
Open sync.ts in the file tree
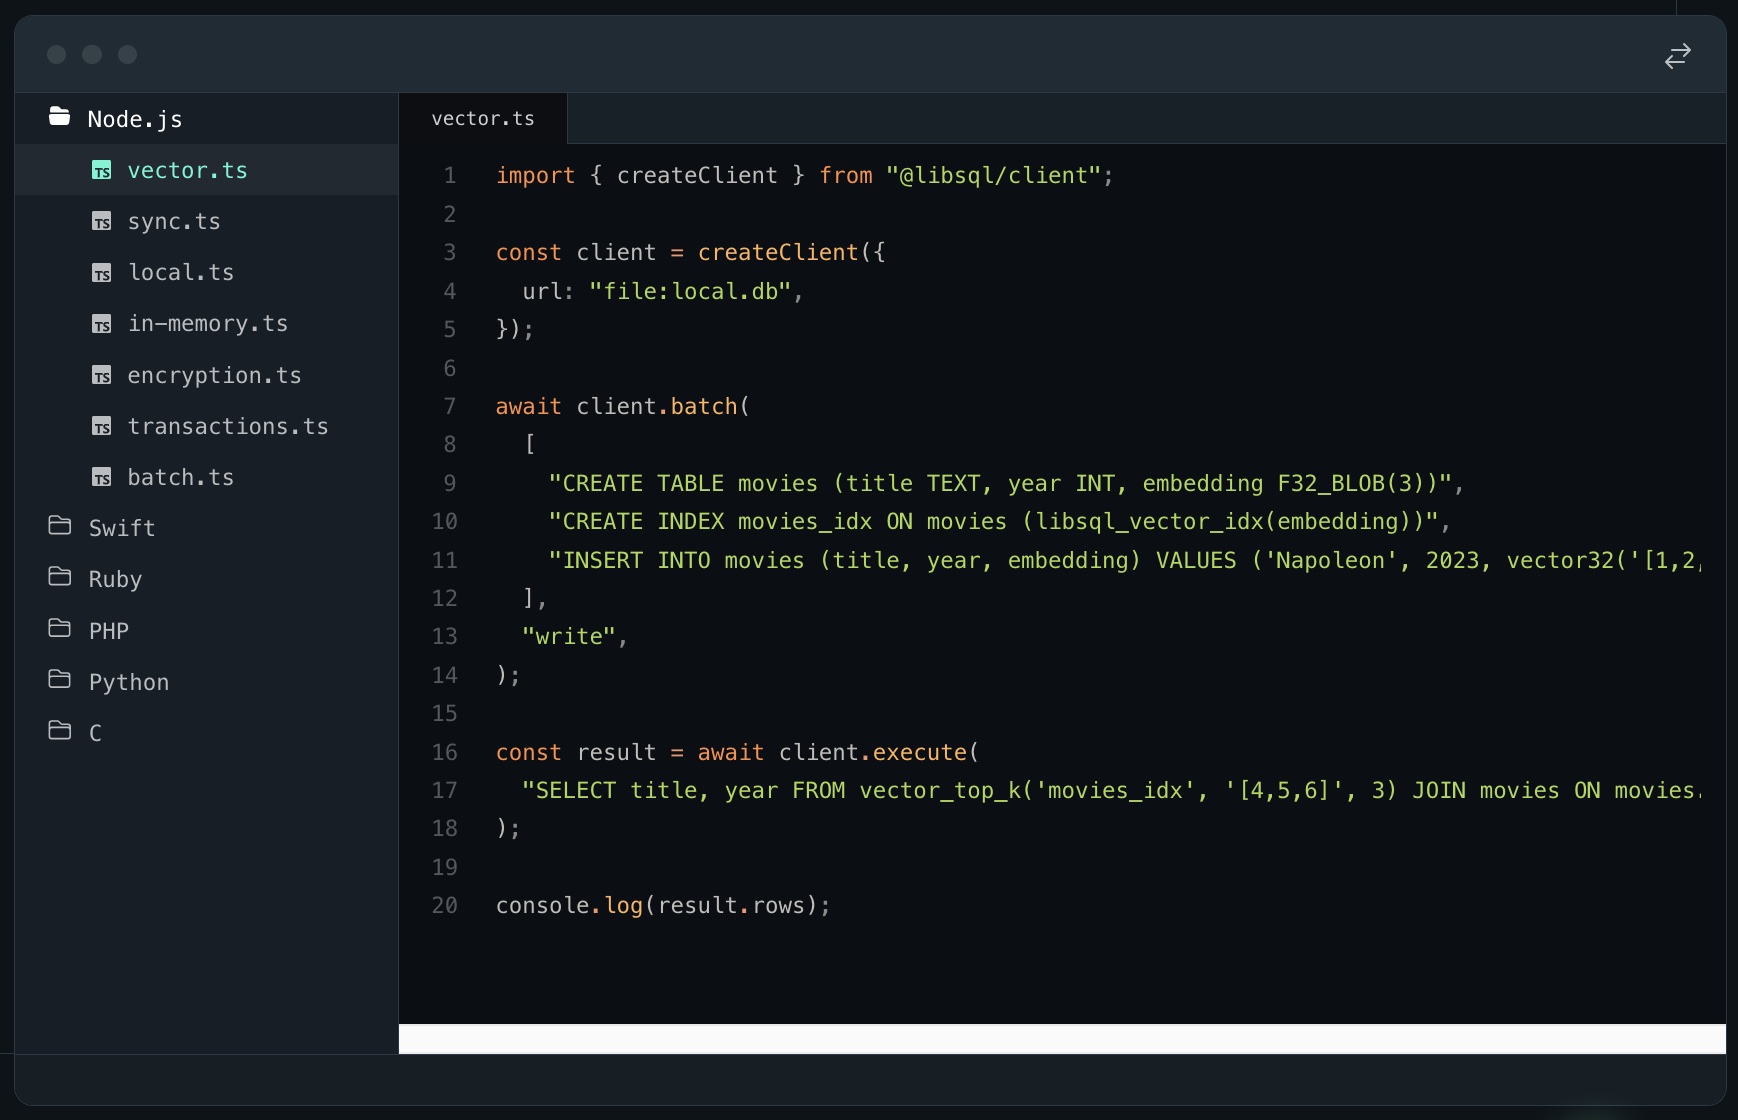206,222
